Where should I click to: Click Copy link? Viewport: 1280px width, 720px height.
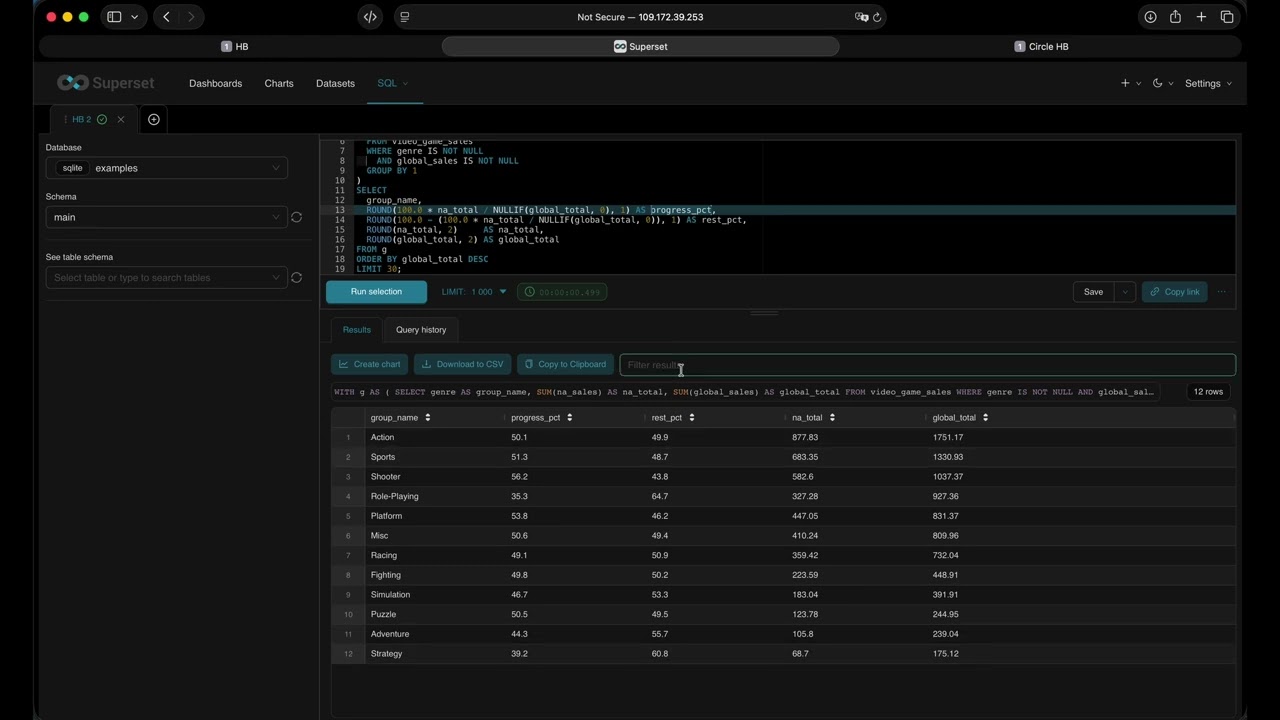coord(1174,292)
